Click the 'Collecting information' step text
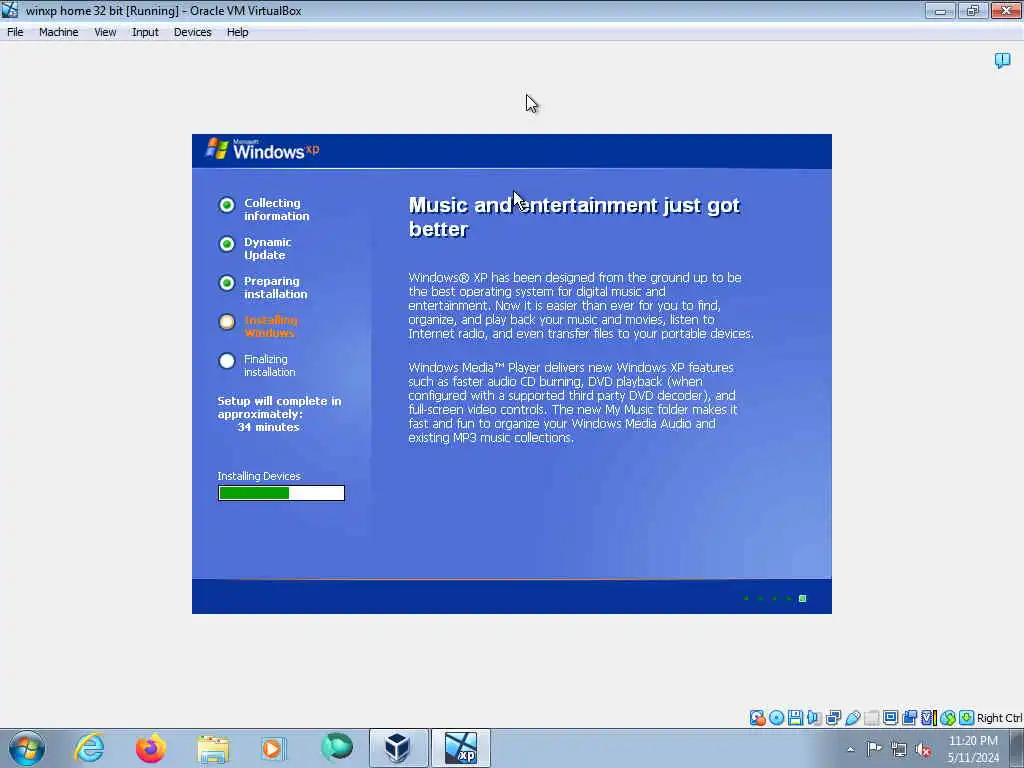Screen dimensions: 1024x768 pos(276,210)
